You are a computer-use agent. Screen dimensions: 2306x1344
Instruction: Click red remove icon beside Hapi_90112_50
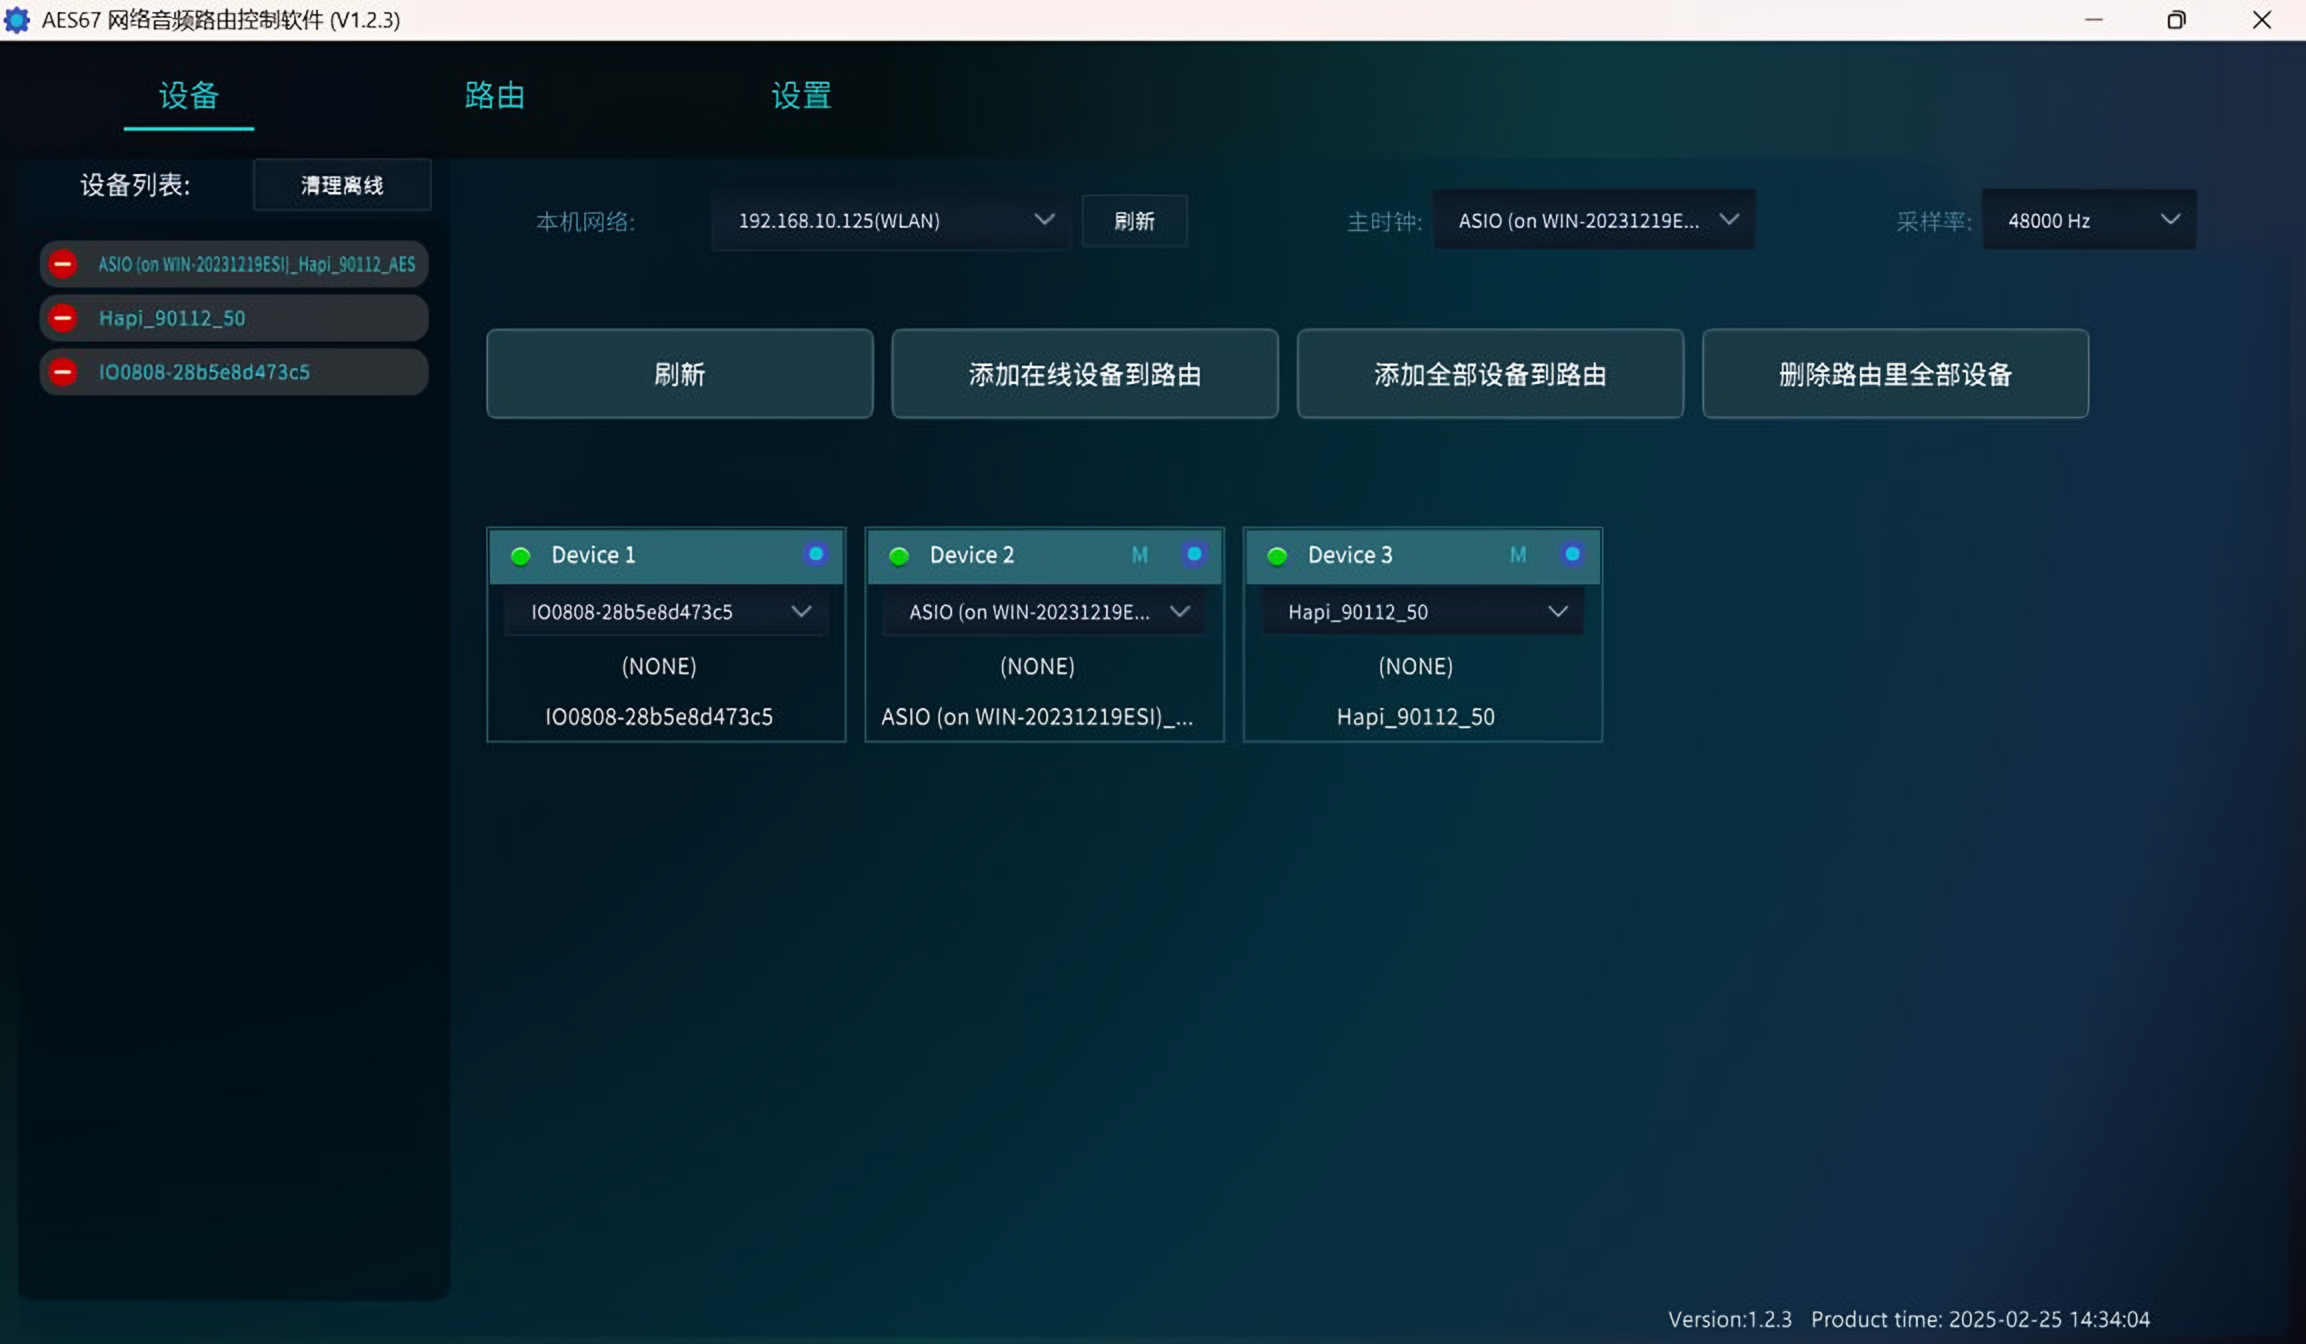point(63,318)
